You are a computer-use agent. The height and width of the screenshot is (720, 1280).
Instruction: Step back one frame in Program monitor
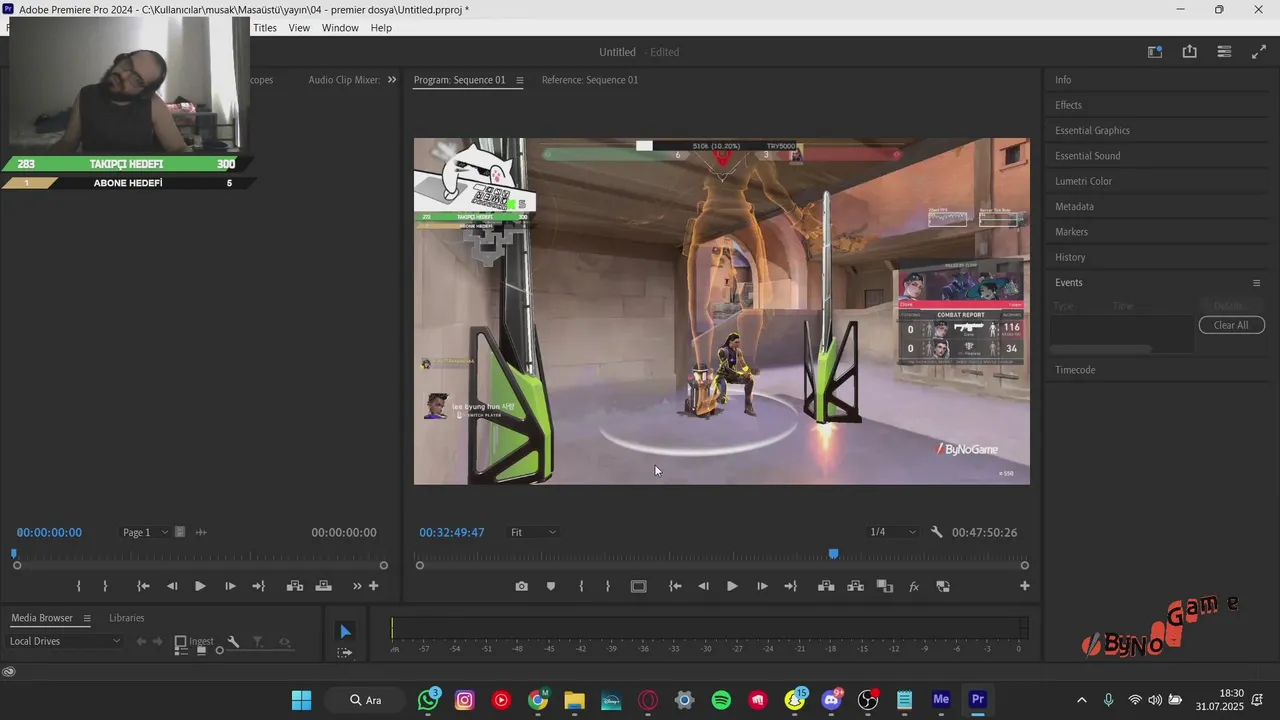tap(703, 587)
